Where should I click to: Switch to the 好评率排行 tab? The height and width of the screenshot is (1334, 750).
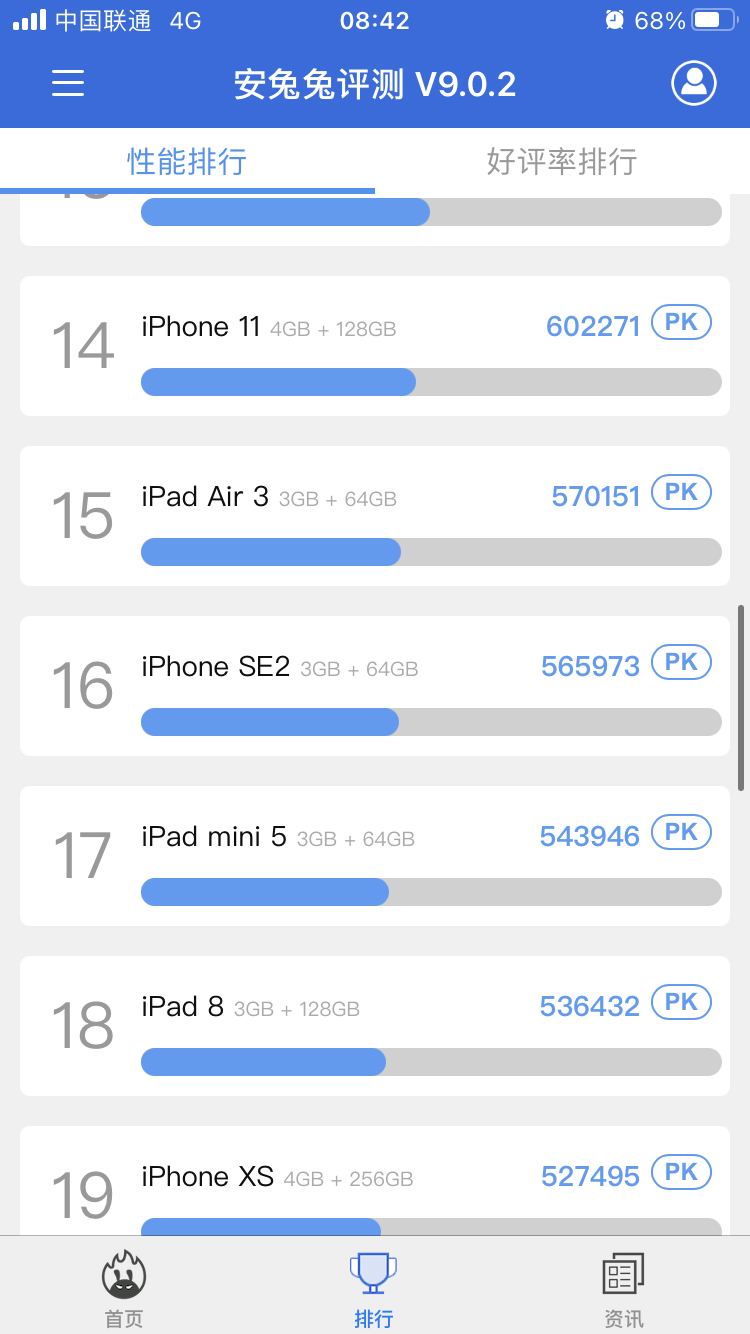pos(562,161)
